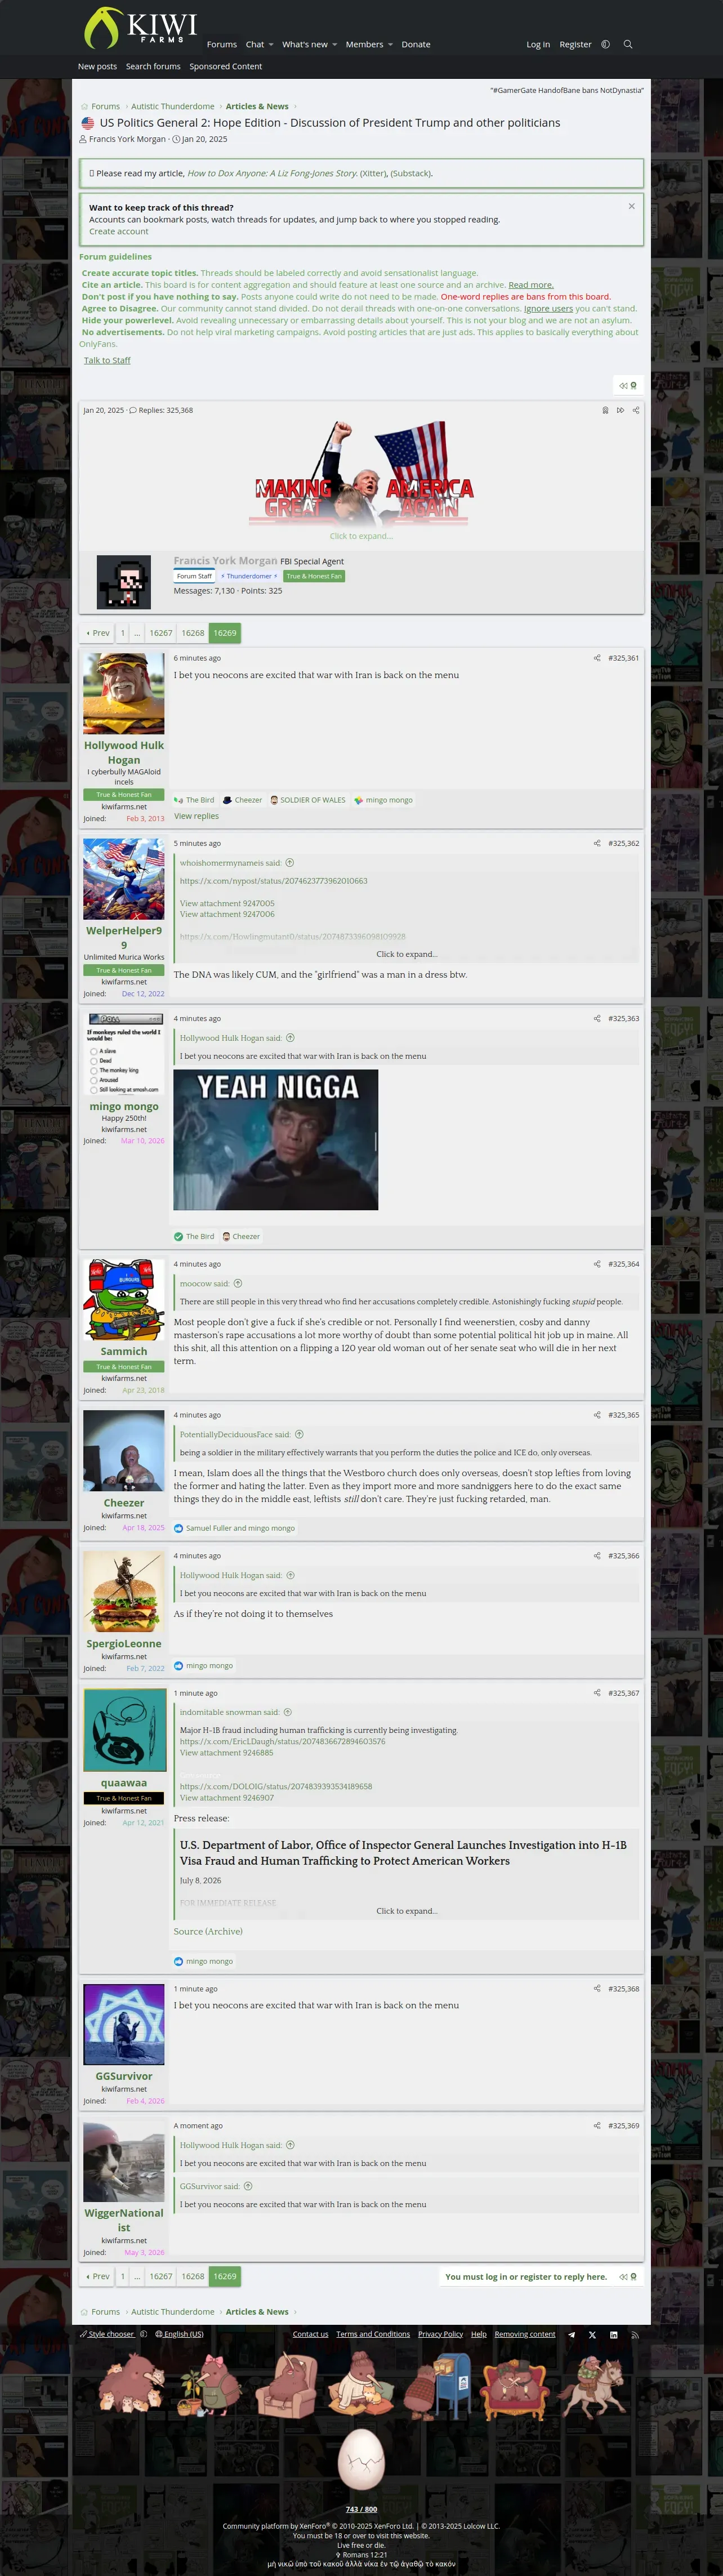Click the 'GGSurvivor' username under the avatar

coord(124,2077)
